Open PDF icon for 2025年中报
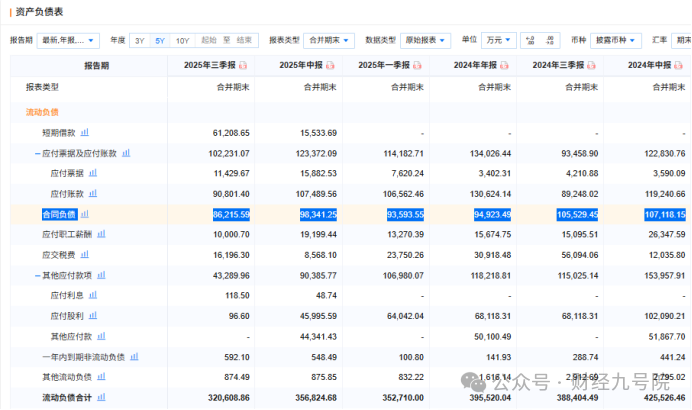This screenshot has width=692, height=410. [x=330, y=65]
